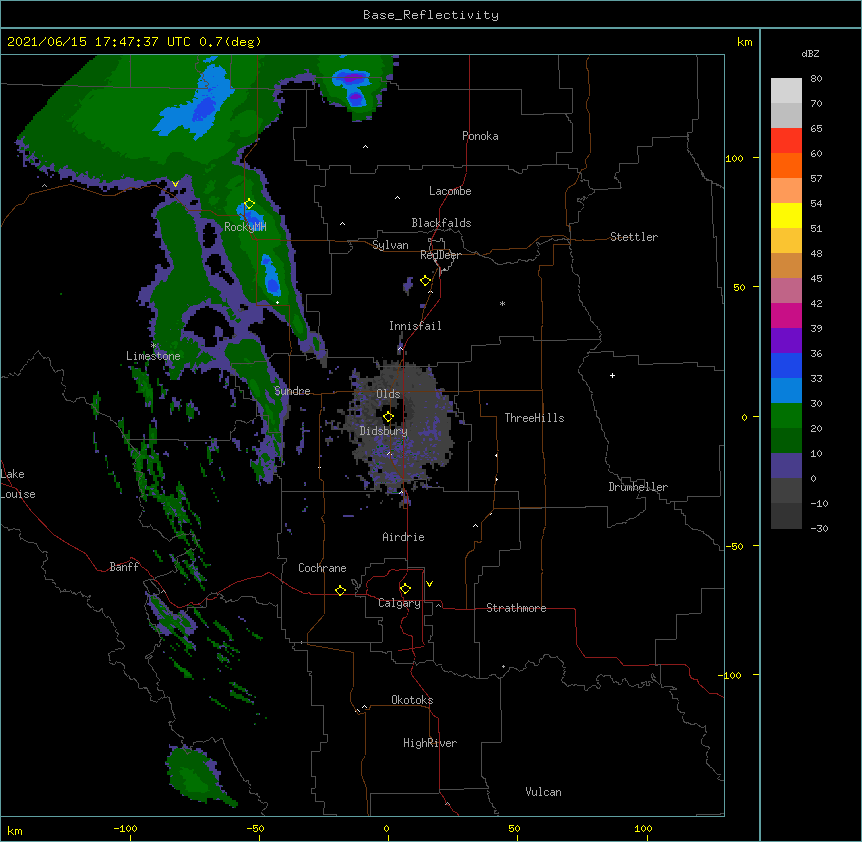862x842 pixels.
Task: Click the HighRiver town label
Action: (430, 743)
